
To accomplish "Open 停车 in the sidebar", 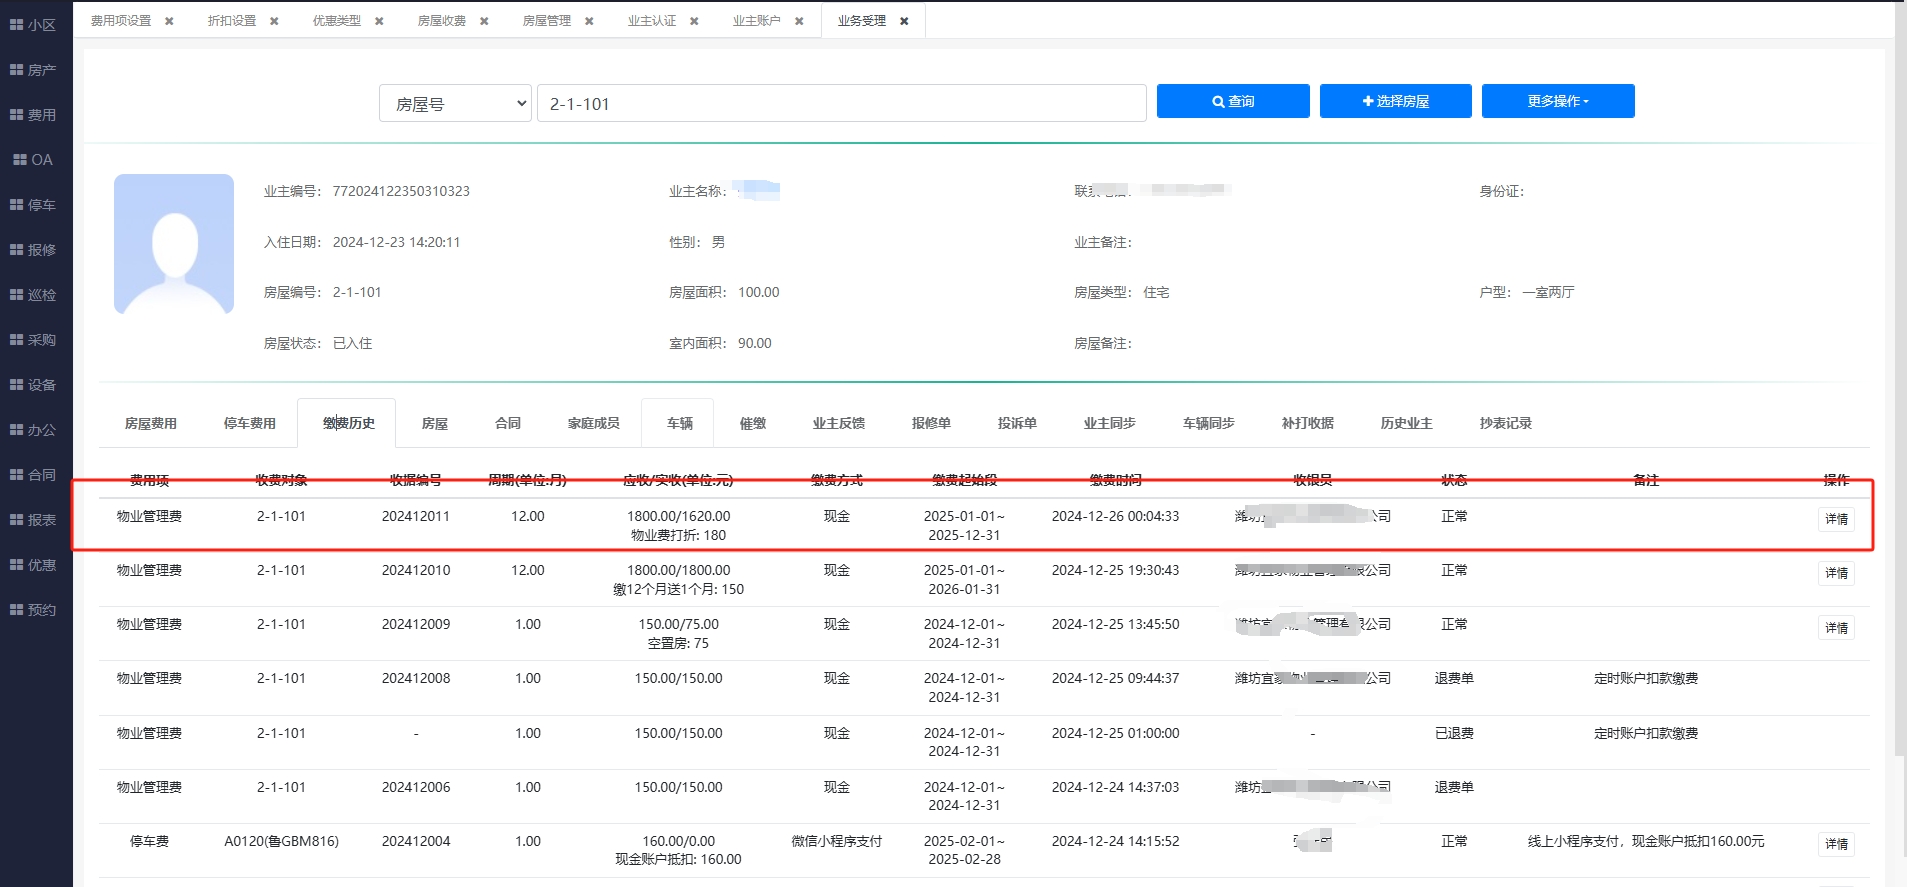I will pos(33,205).
